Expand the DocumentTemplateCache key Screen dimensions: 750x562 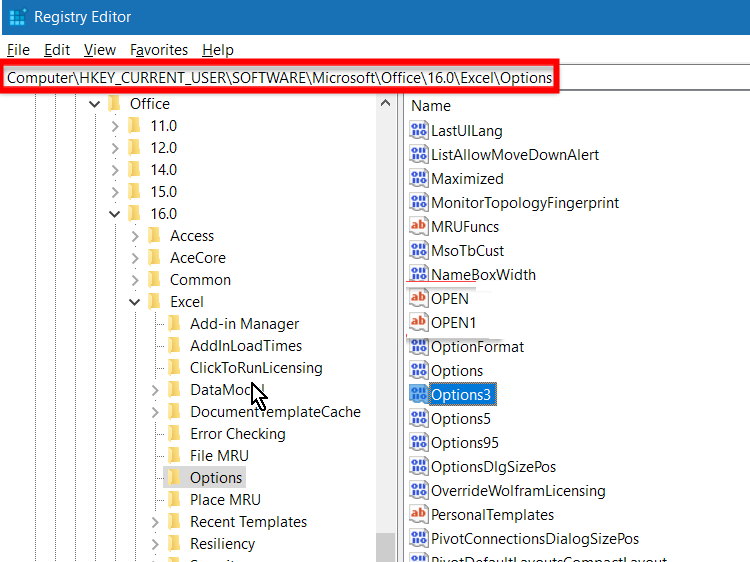[x=155, y=412]
